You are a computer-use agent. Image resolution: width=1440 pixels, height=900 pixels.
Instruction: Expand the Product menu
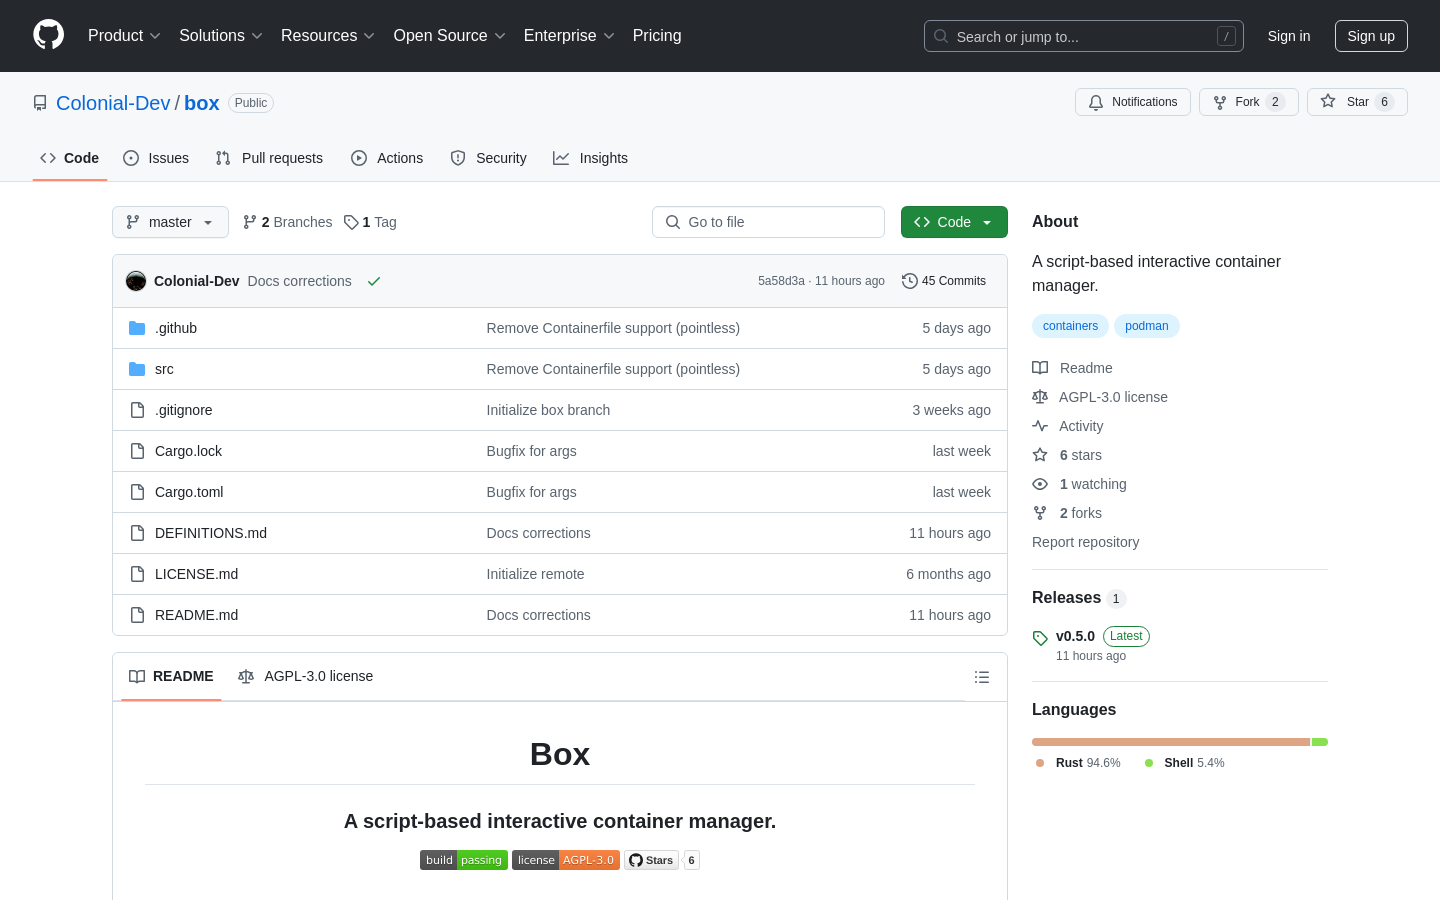point(124,36)
